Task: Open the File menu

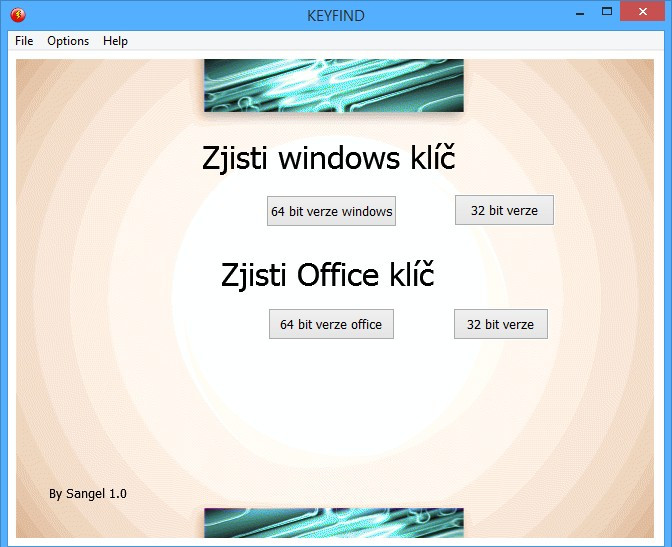Action: tap(24, 41)
